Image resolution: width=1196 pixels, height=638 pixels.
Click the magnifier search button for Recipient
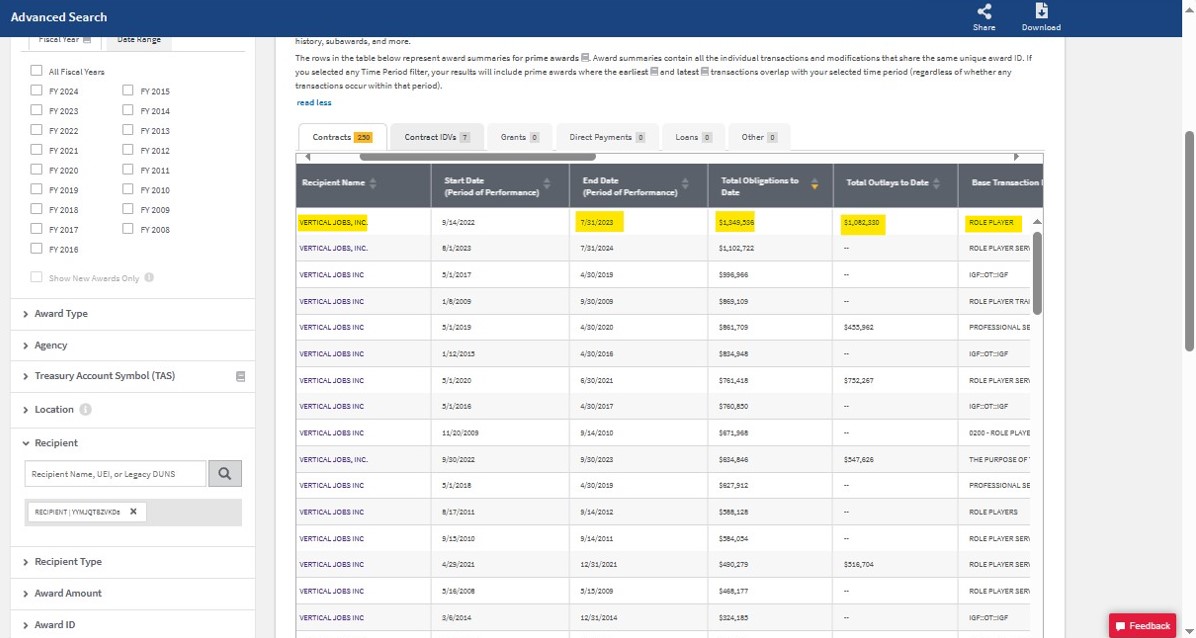pos(225,473)
